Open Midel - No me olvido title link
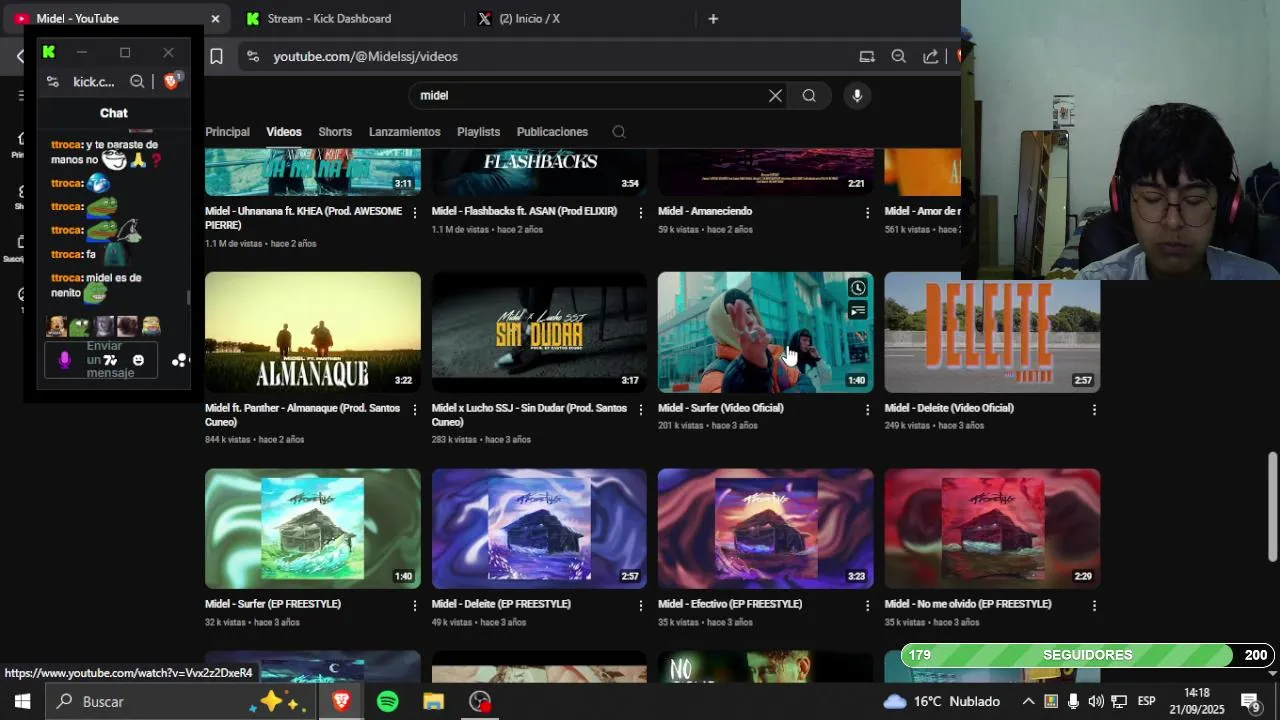The height and width of the screenshot is (720, 1280). 968,604
